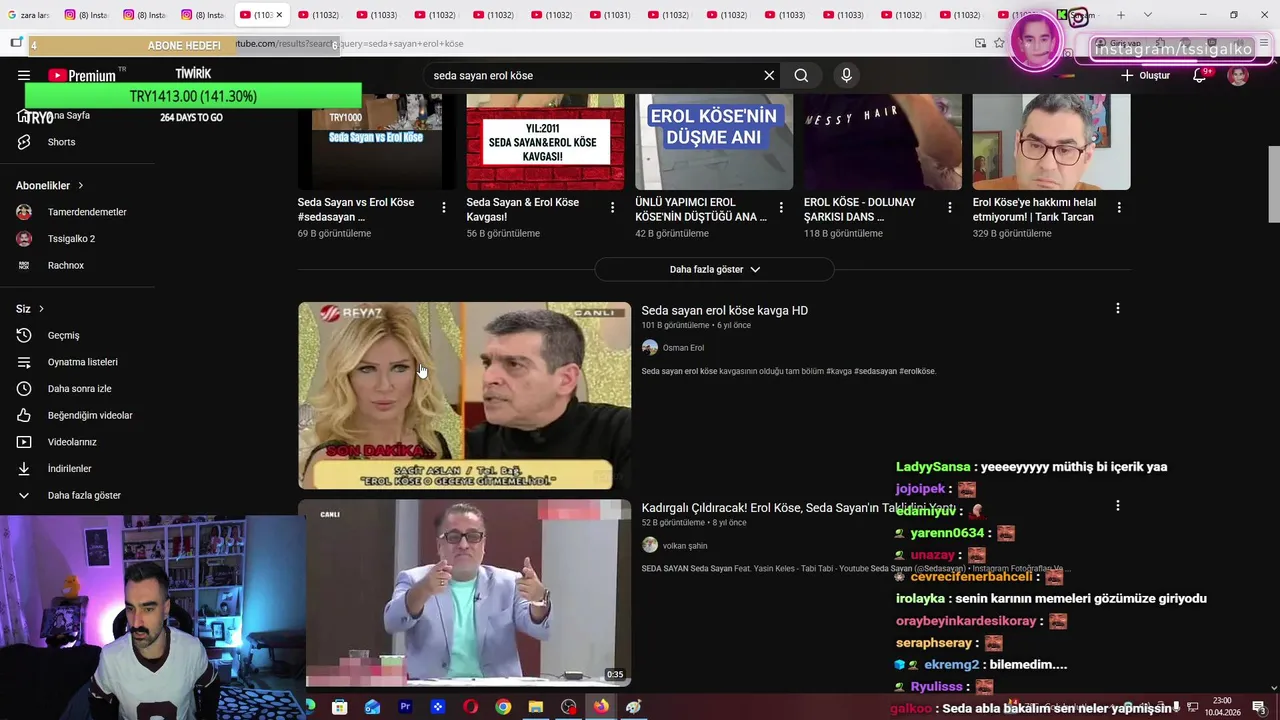Open options for Tarık Tarcan video
Viewport: 1280px width, 720px height.
(1119, 207)
